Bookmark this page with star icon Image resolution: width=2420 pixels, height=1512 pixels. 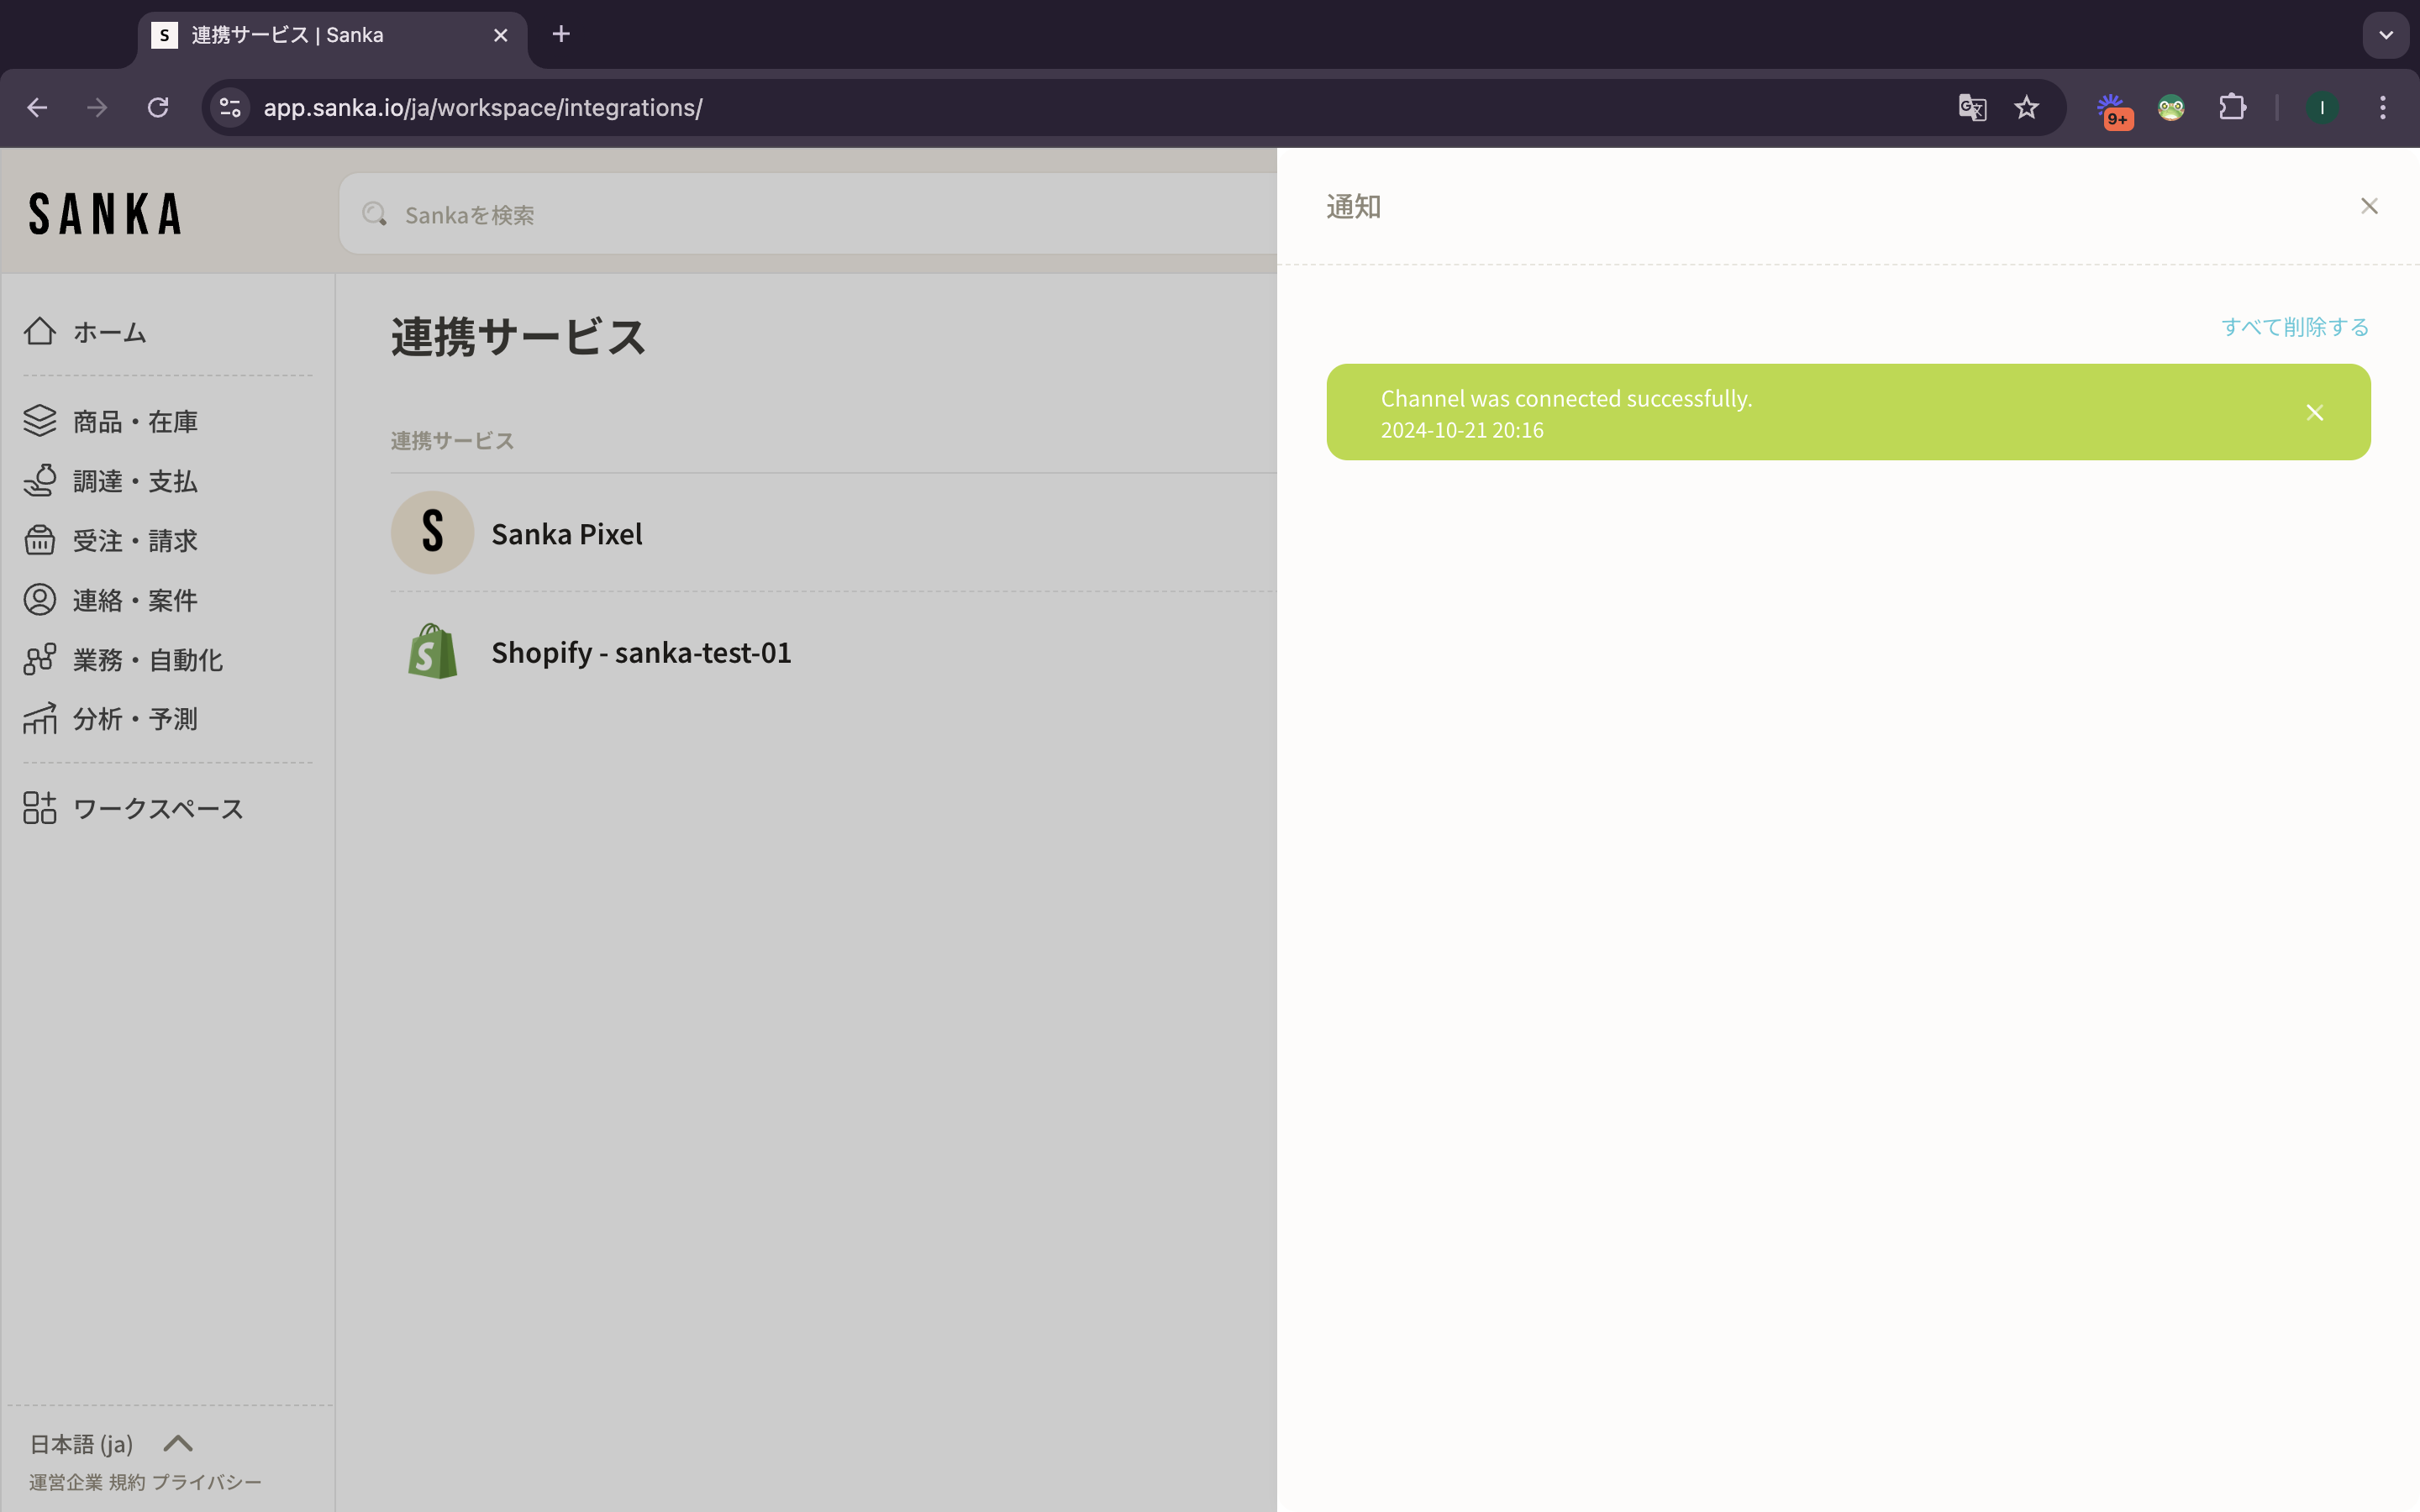point(2026,108)
